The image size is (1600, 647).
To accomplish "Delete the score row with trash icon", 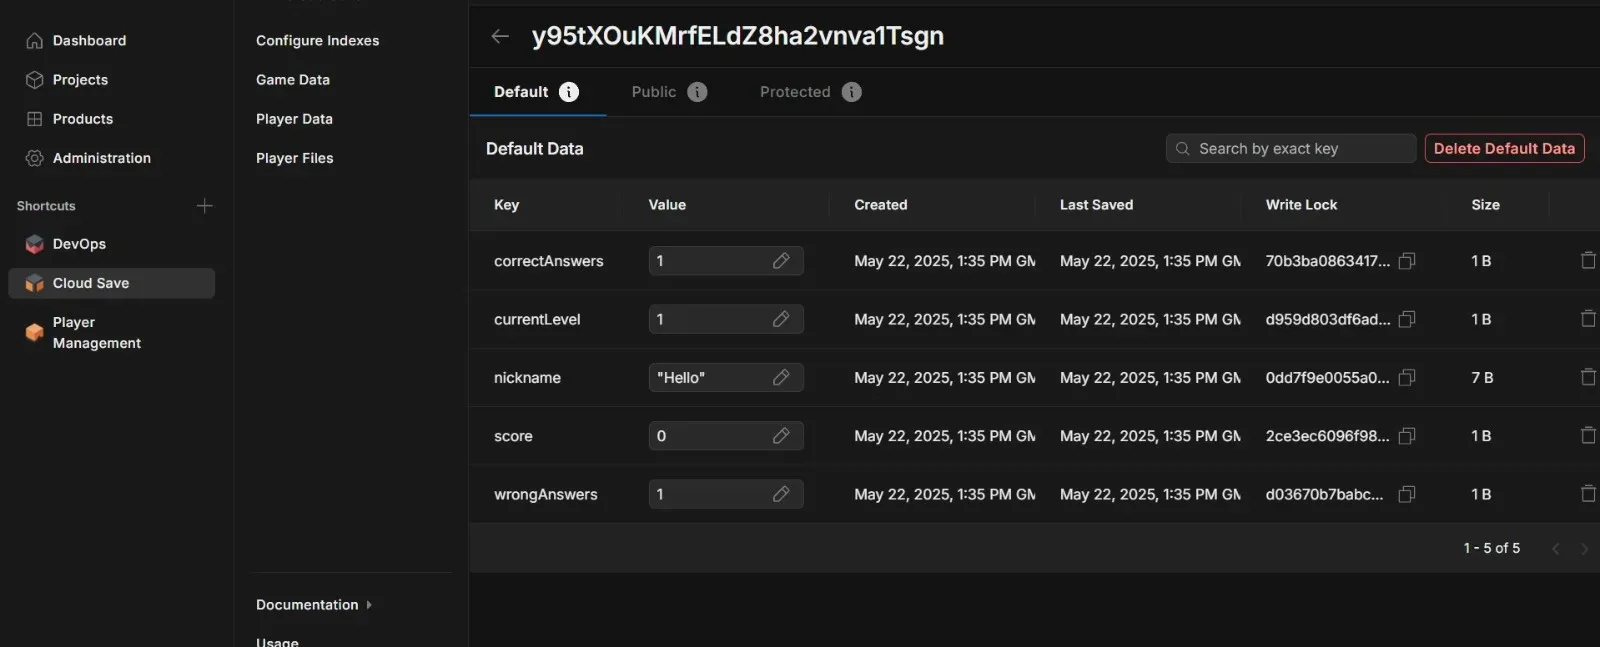I will point(1588,436).
